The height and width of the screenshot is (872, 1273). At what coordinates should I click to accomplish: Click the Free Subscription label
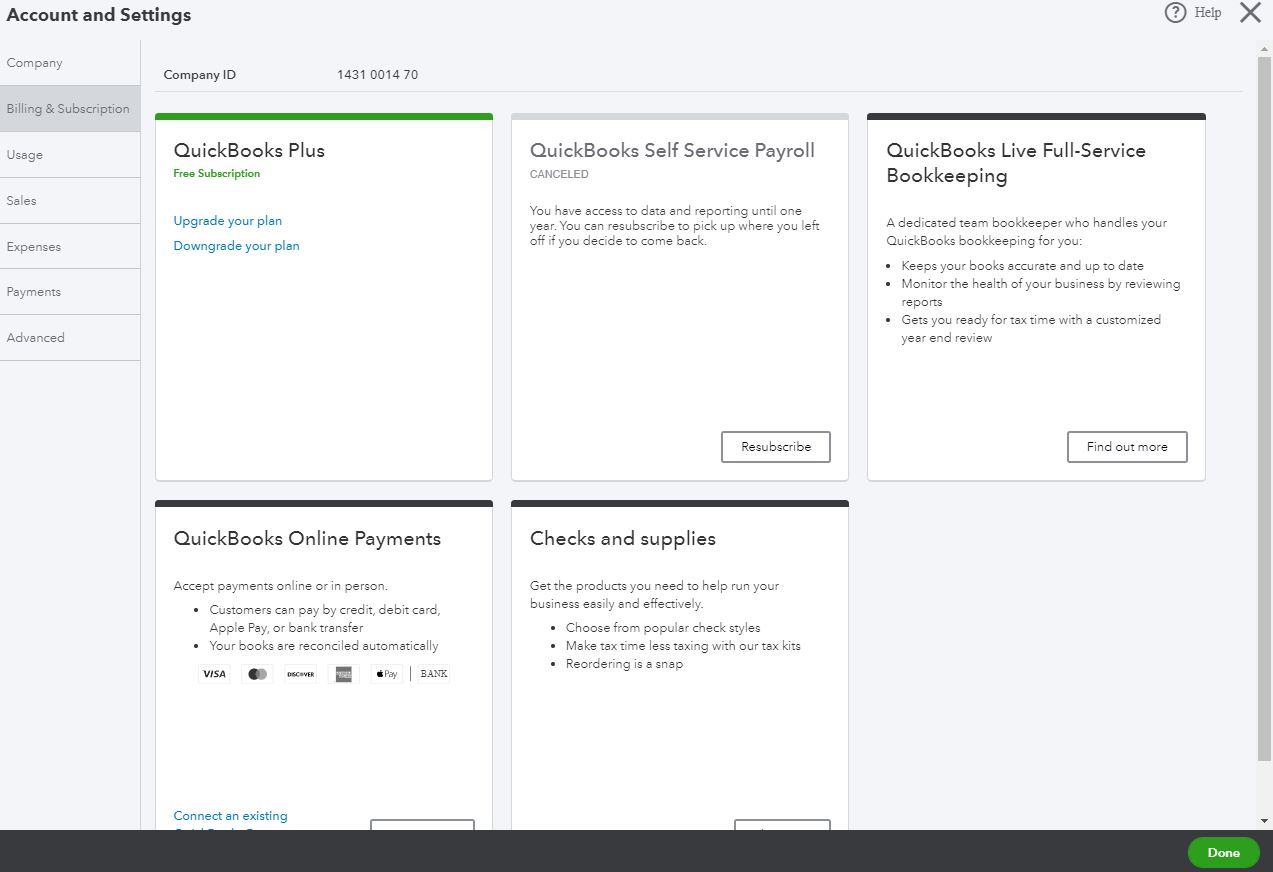click(216, 174)
